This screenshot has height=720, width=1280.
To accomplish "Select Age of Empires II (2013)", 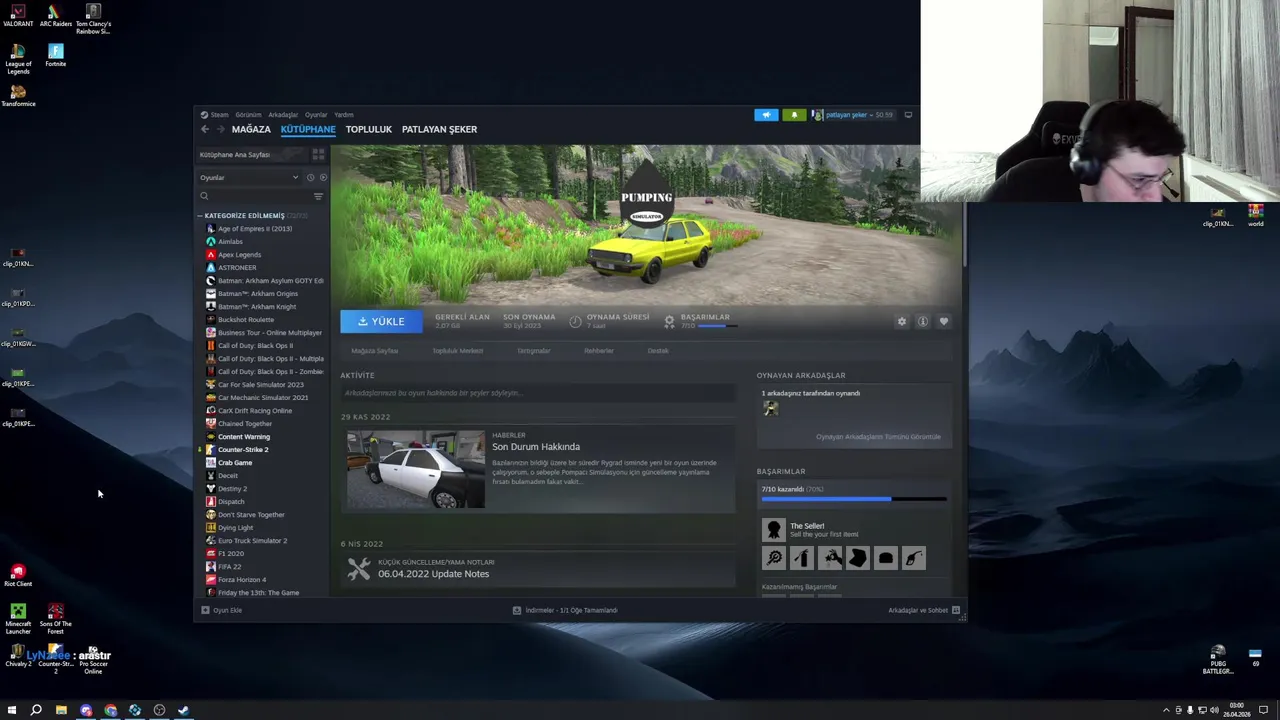I will click(255, 229).
